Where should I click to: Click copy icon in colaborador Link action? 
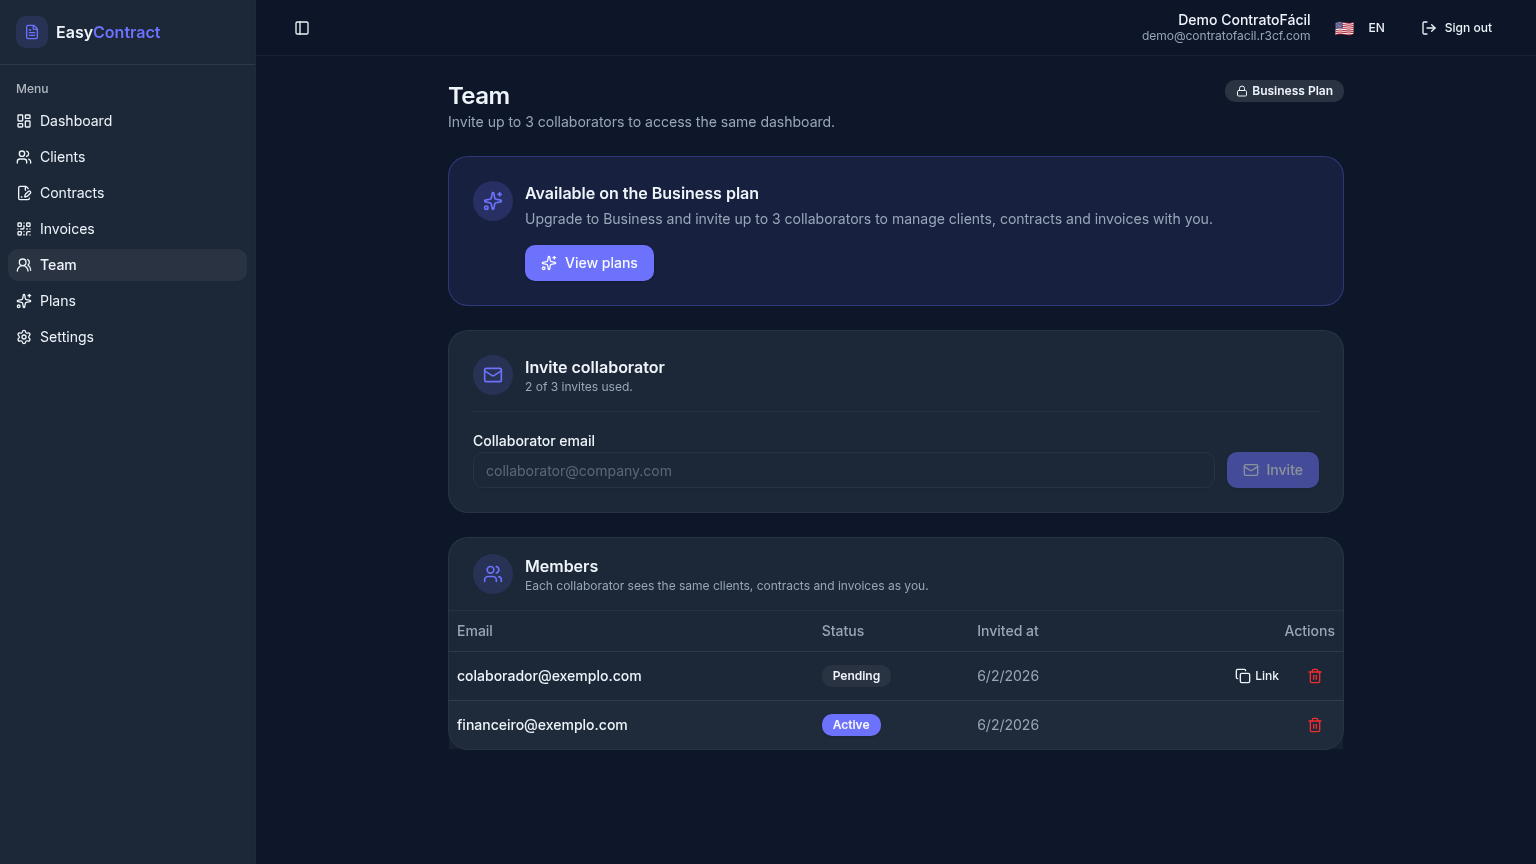[1243, 676]
